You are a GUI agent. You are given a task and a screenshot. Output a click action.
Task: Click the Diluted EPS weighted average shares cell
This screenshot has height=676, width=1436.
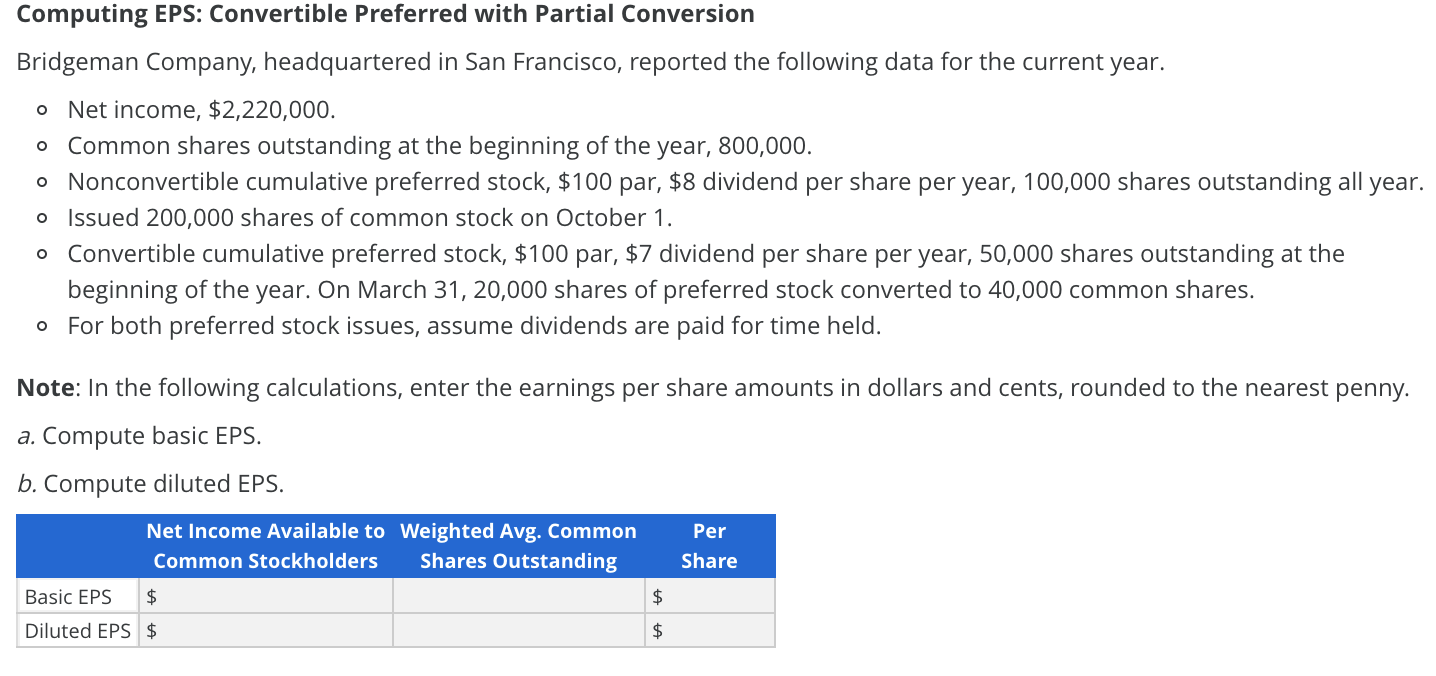(x=517, y=631)
